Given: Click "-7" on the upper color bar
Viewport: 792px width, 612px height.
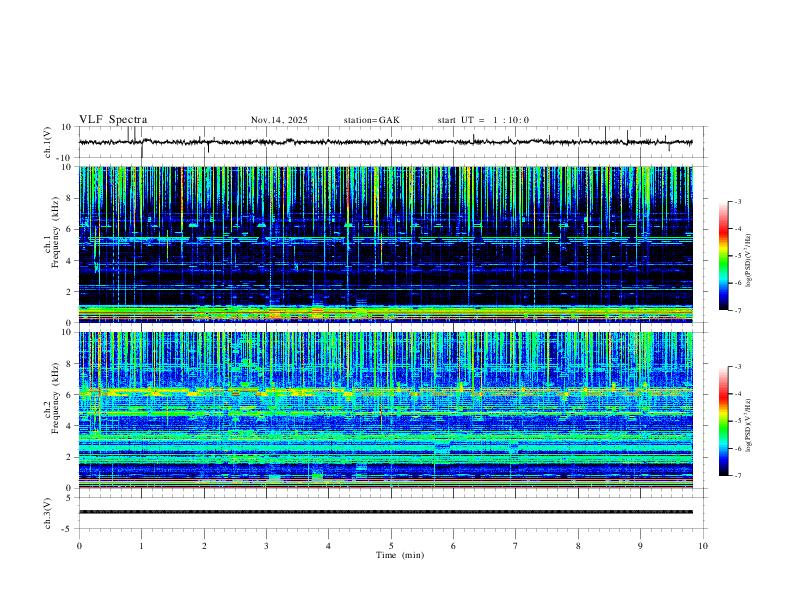Looking at the screenshot, I should [x=738, y=311].
